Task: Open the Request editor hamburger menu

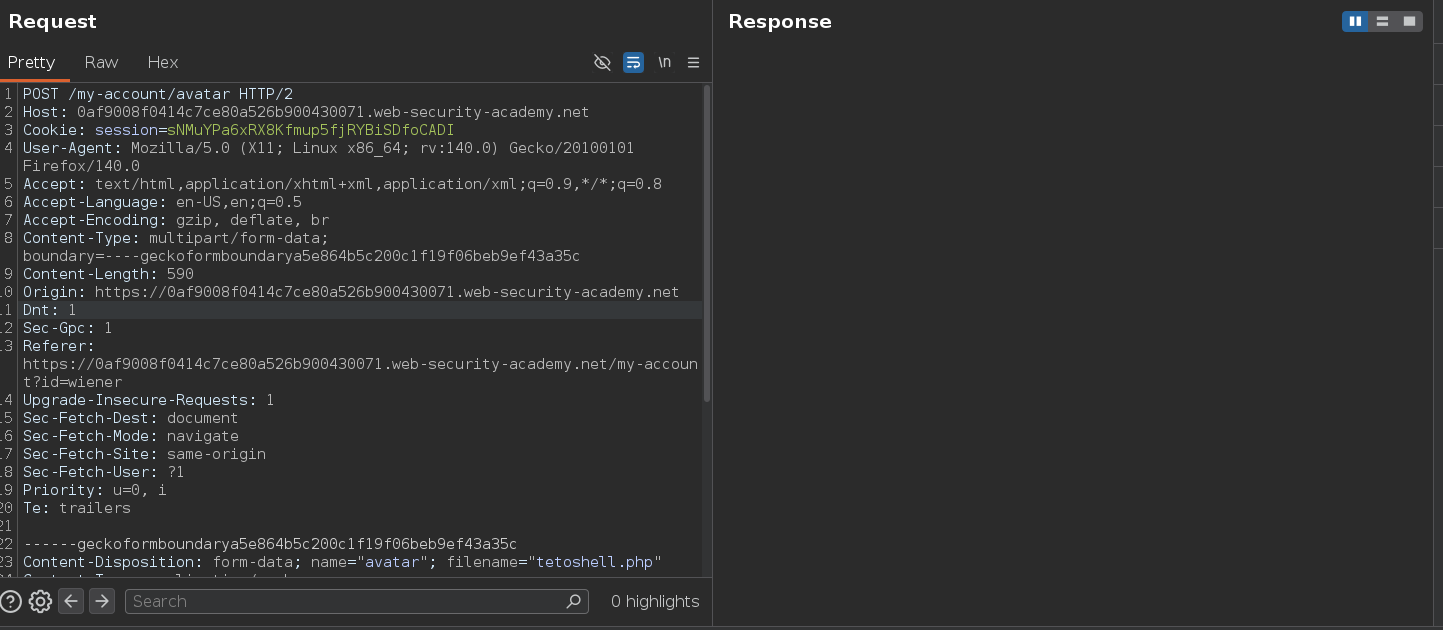Action: pyautogui.click(x=693, y=62)
